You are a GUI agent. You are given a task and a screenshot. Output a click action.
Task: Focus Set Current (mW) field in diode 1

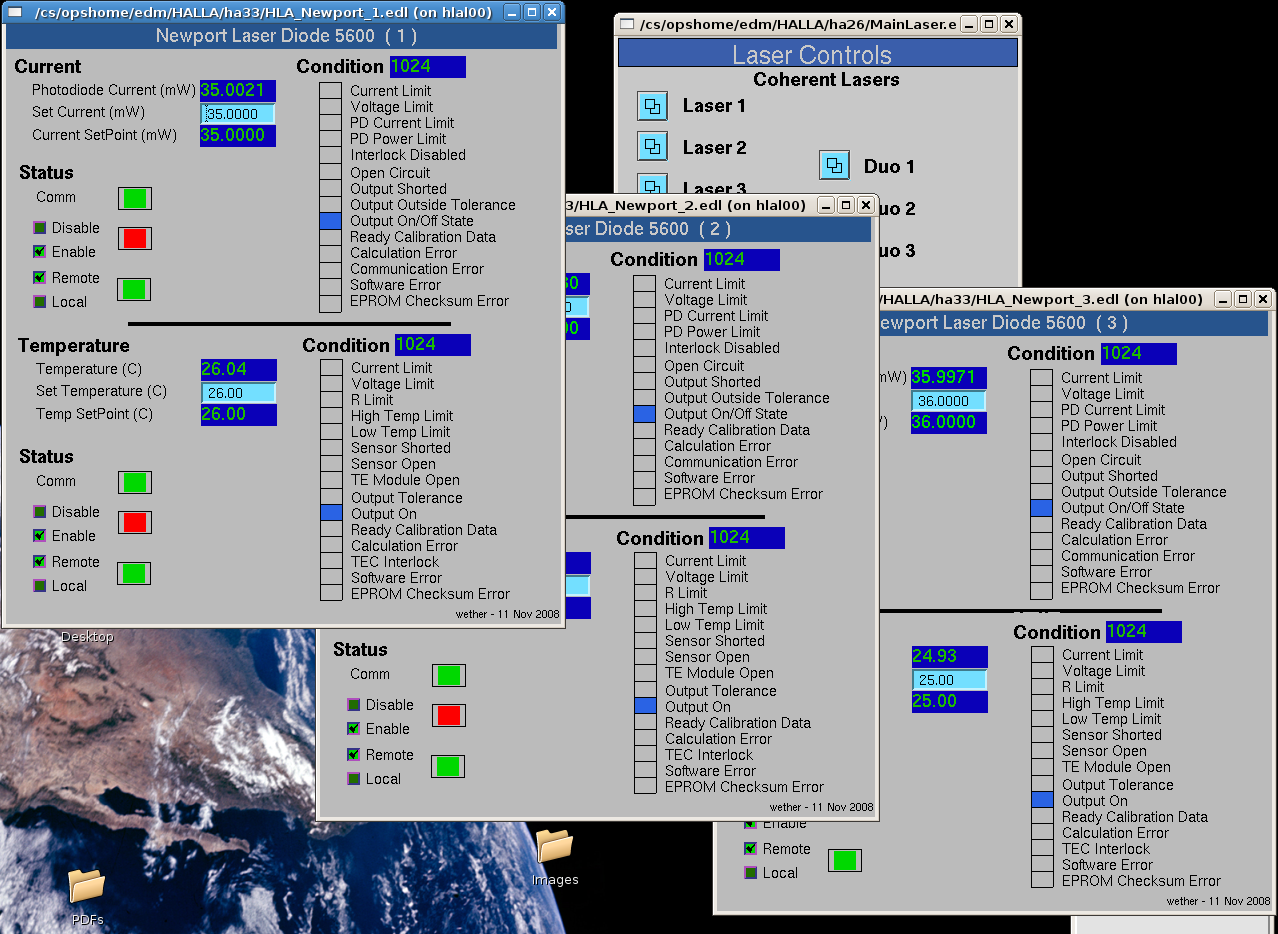[238, 114]
